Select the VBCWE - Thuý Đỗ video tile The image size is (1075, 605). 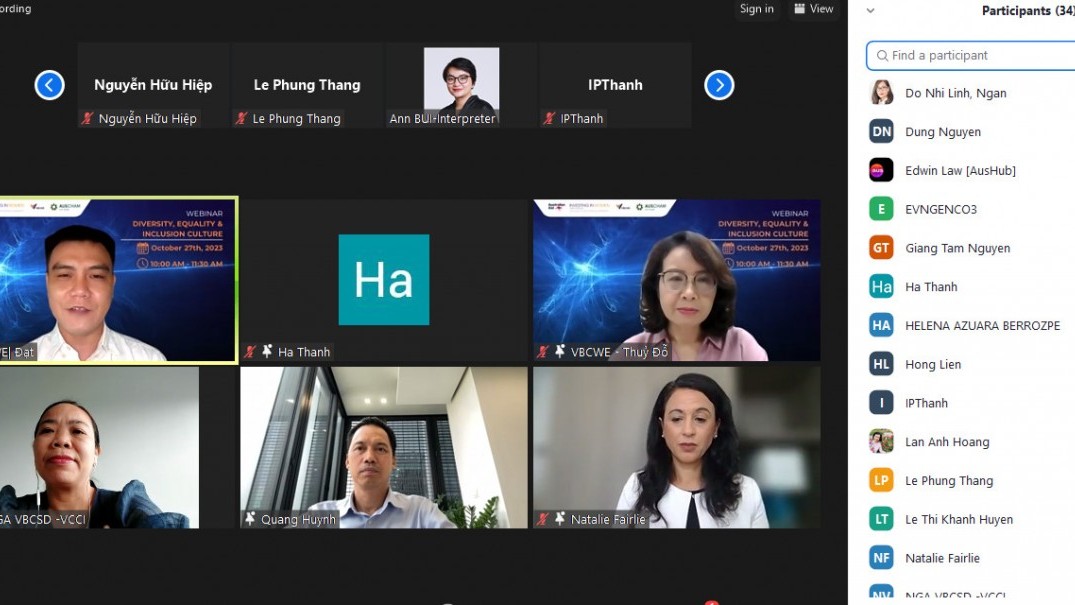[677, 280]
